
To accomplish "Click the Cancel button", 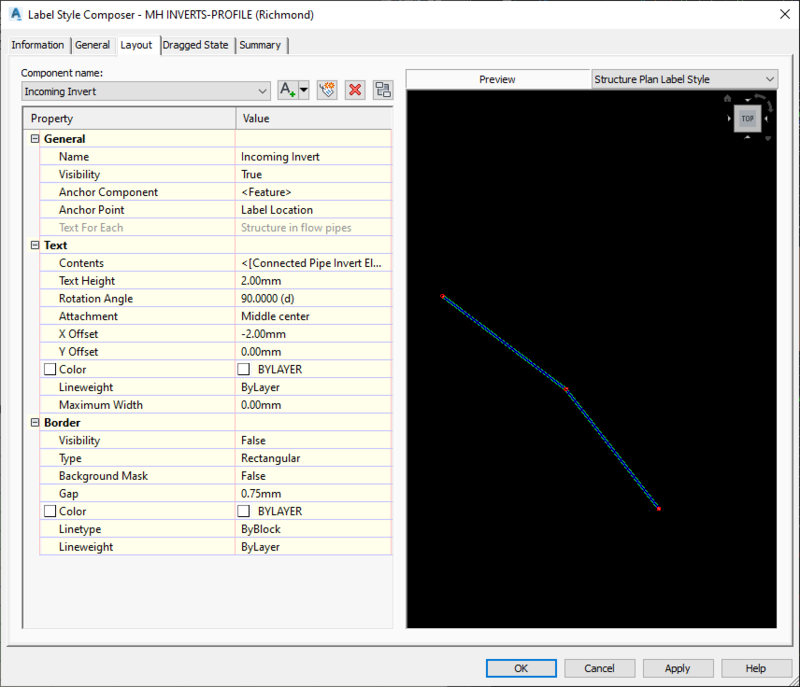I will pyautogui.click(x=599, y=668).
